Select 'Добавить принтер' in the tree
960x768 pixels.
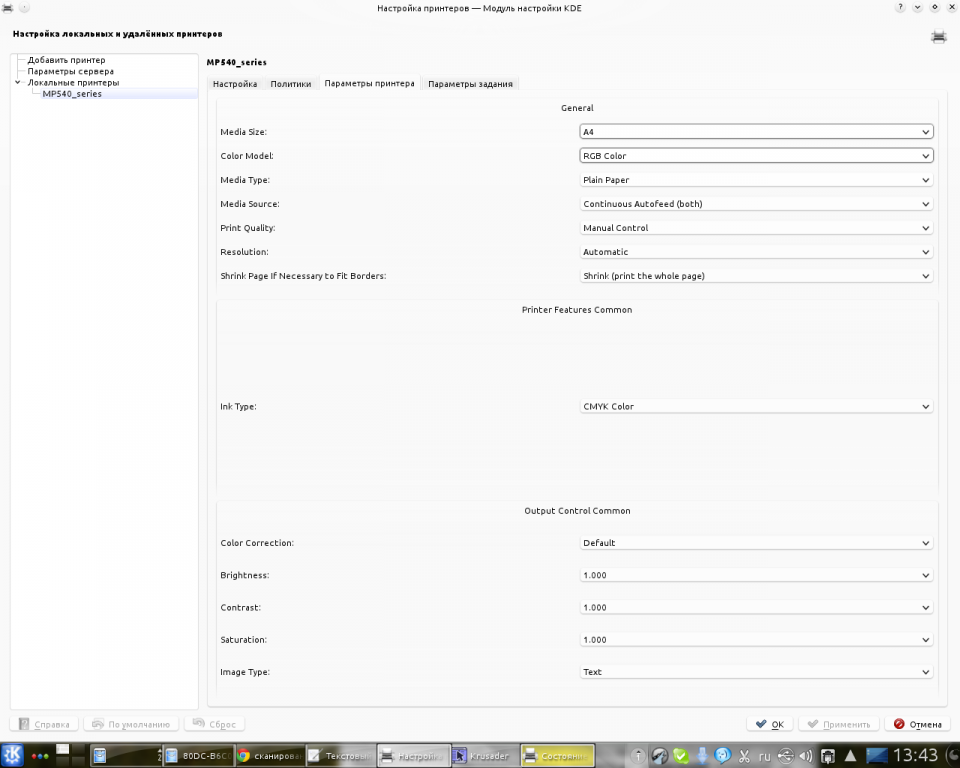pos(66,60)
